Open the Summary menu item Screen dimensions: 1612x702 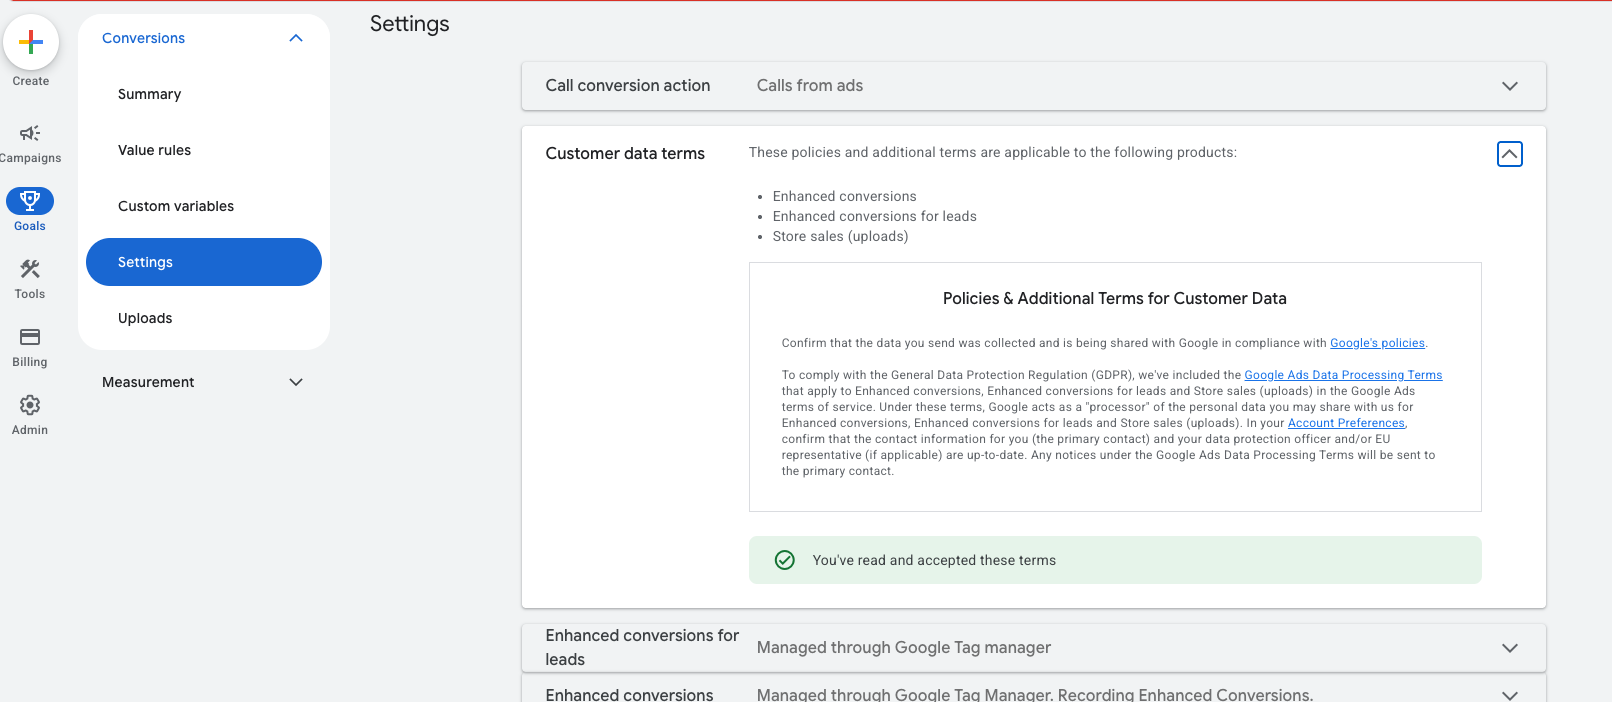pos(150,94)
